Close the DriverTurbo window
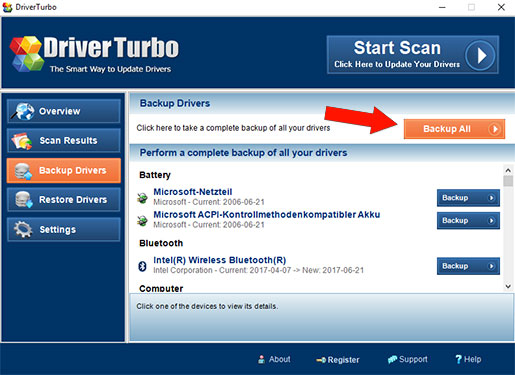The width and height of the screenshot is (515, 375). pos(501,7)
